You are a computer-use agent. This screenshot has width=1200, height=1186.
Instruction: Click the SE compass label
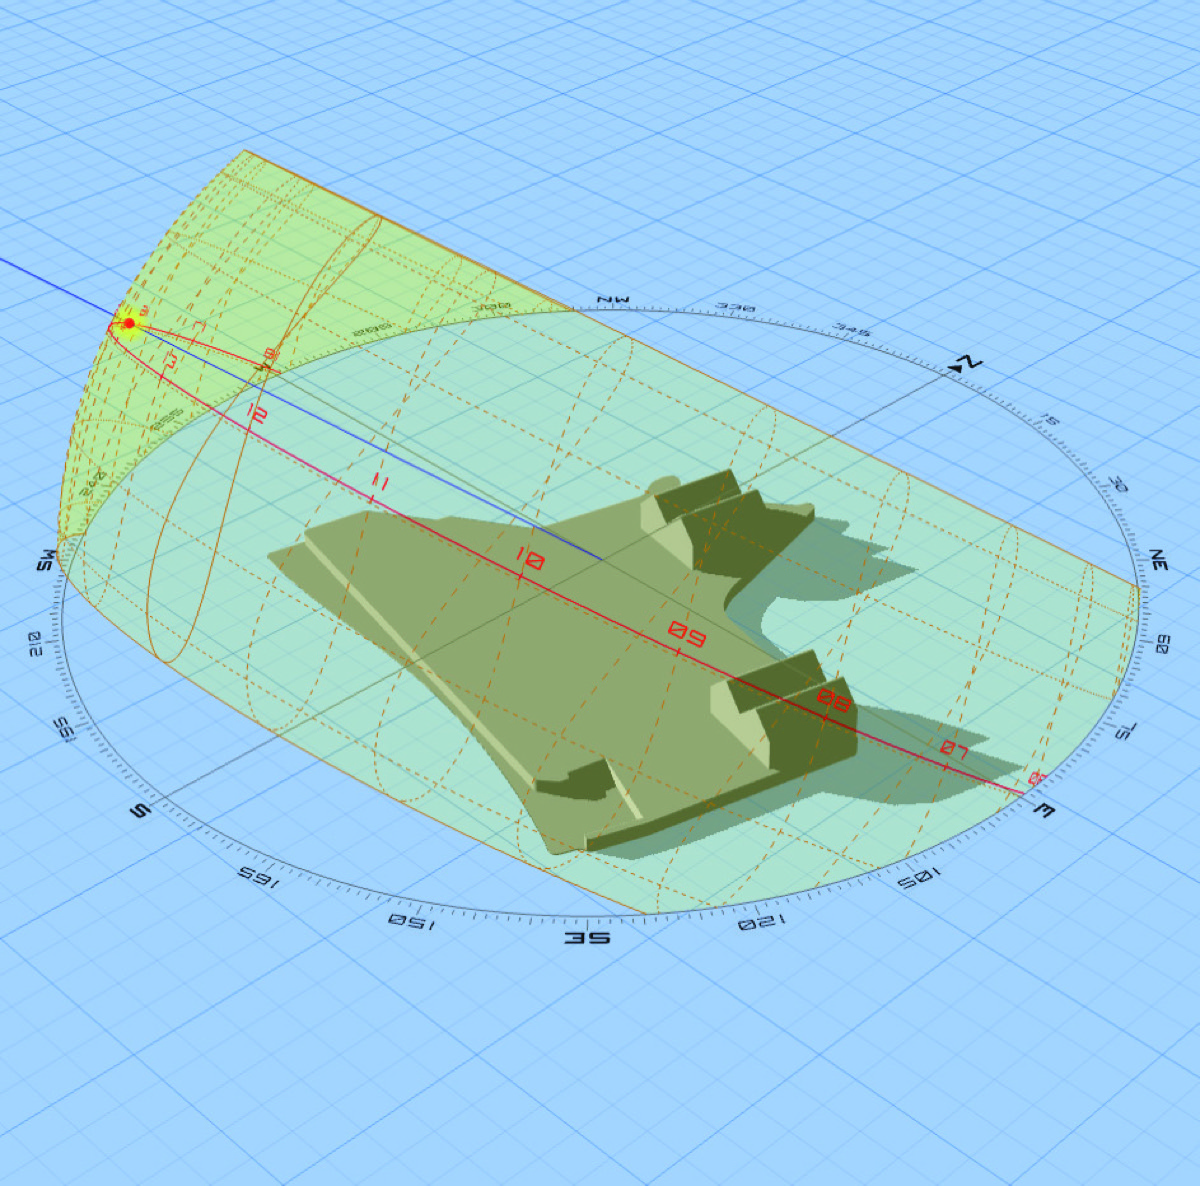(x=587, y=937)
